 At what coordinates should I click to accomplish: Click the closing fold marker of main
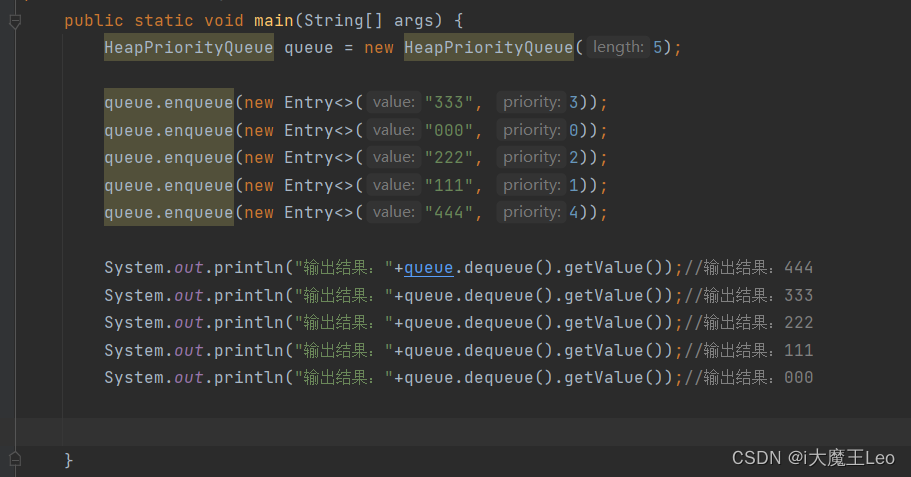15,460
